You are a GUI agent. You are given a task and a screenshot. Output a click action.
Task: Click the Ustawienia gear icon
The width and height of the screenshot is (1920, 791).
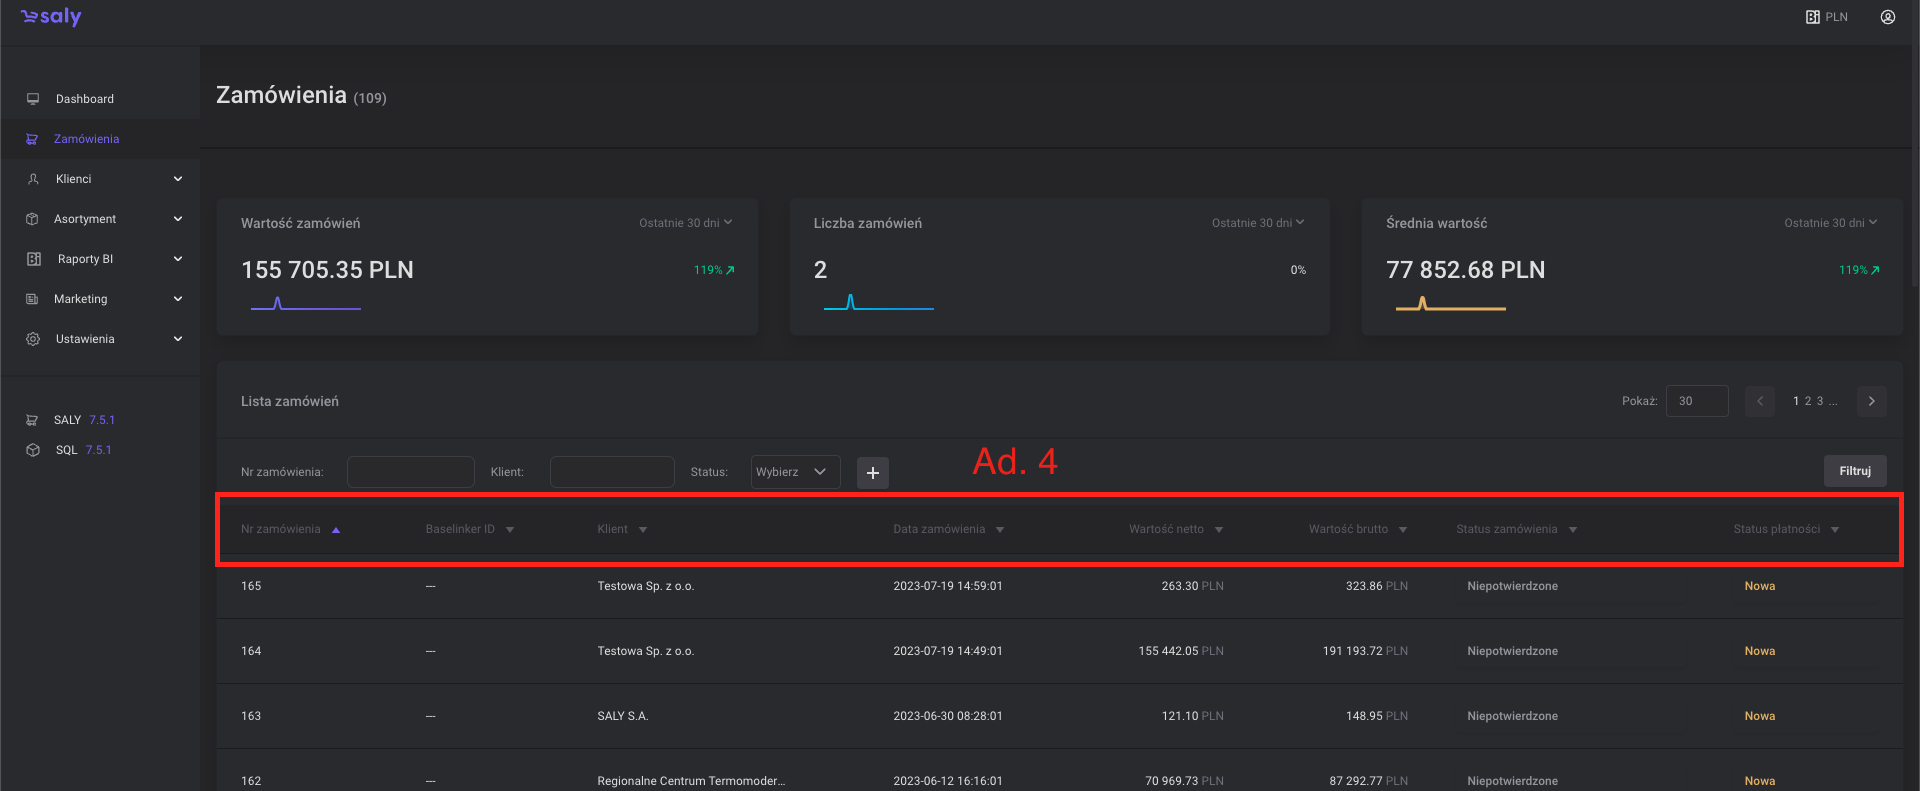pyautogui.click(x=33, y=339)
